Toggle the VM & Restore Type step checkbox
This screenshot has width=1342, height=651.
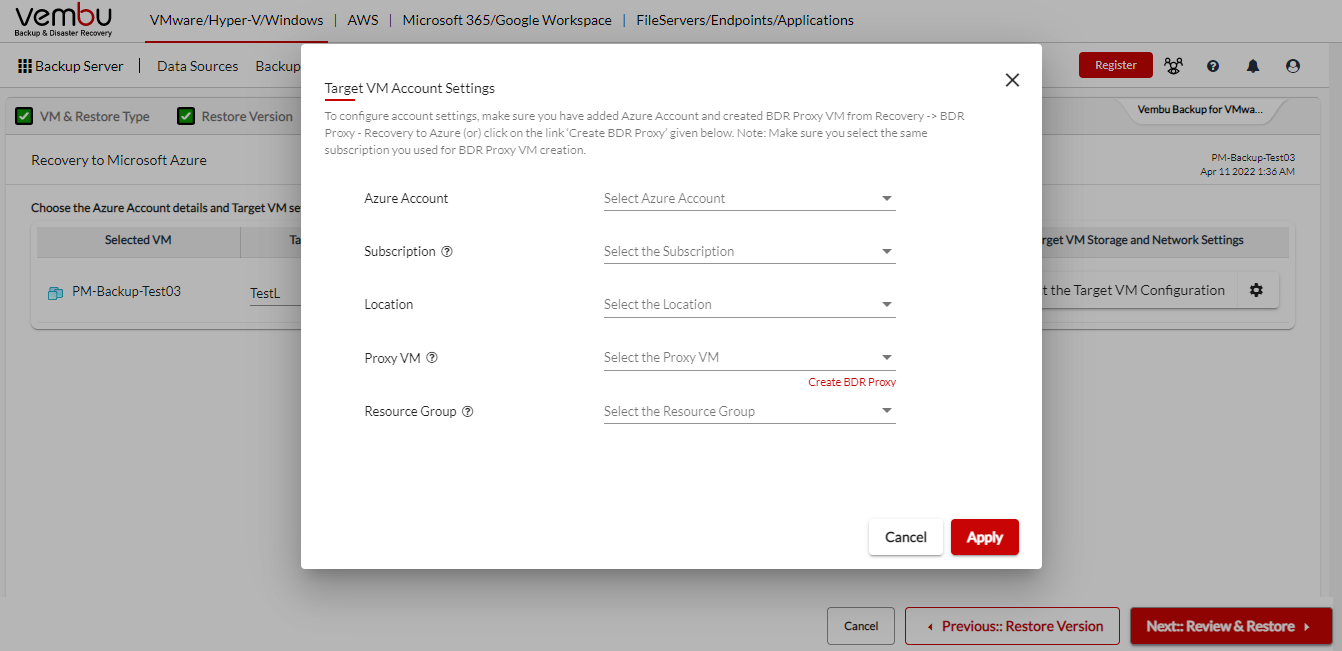pos(24,116)
